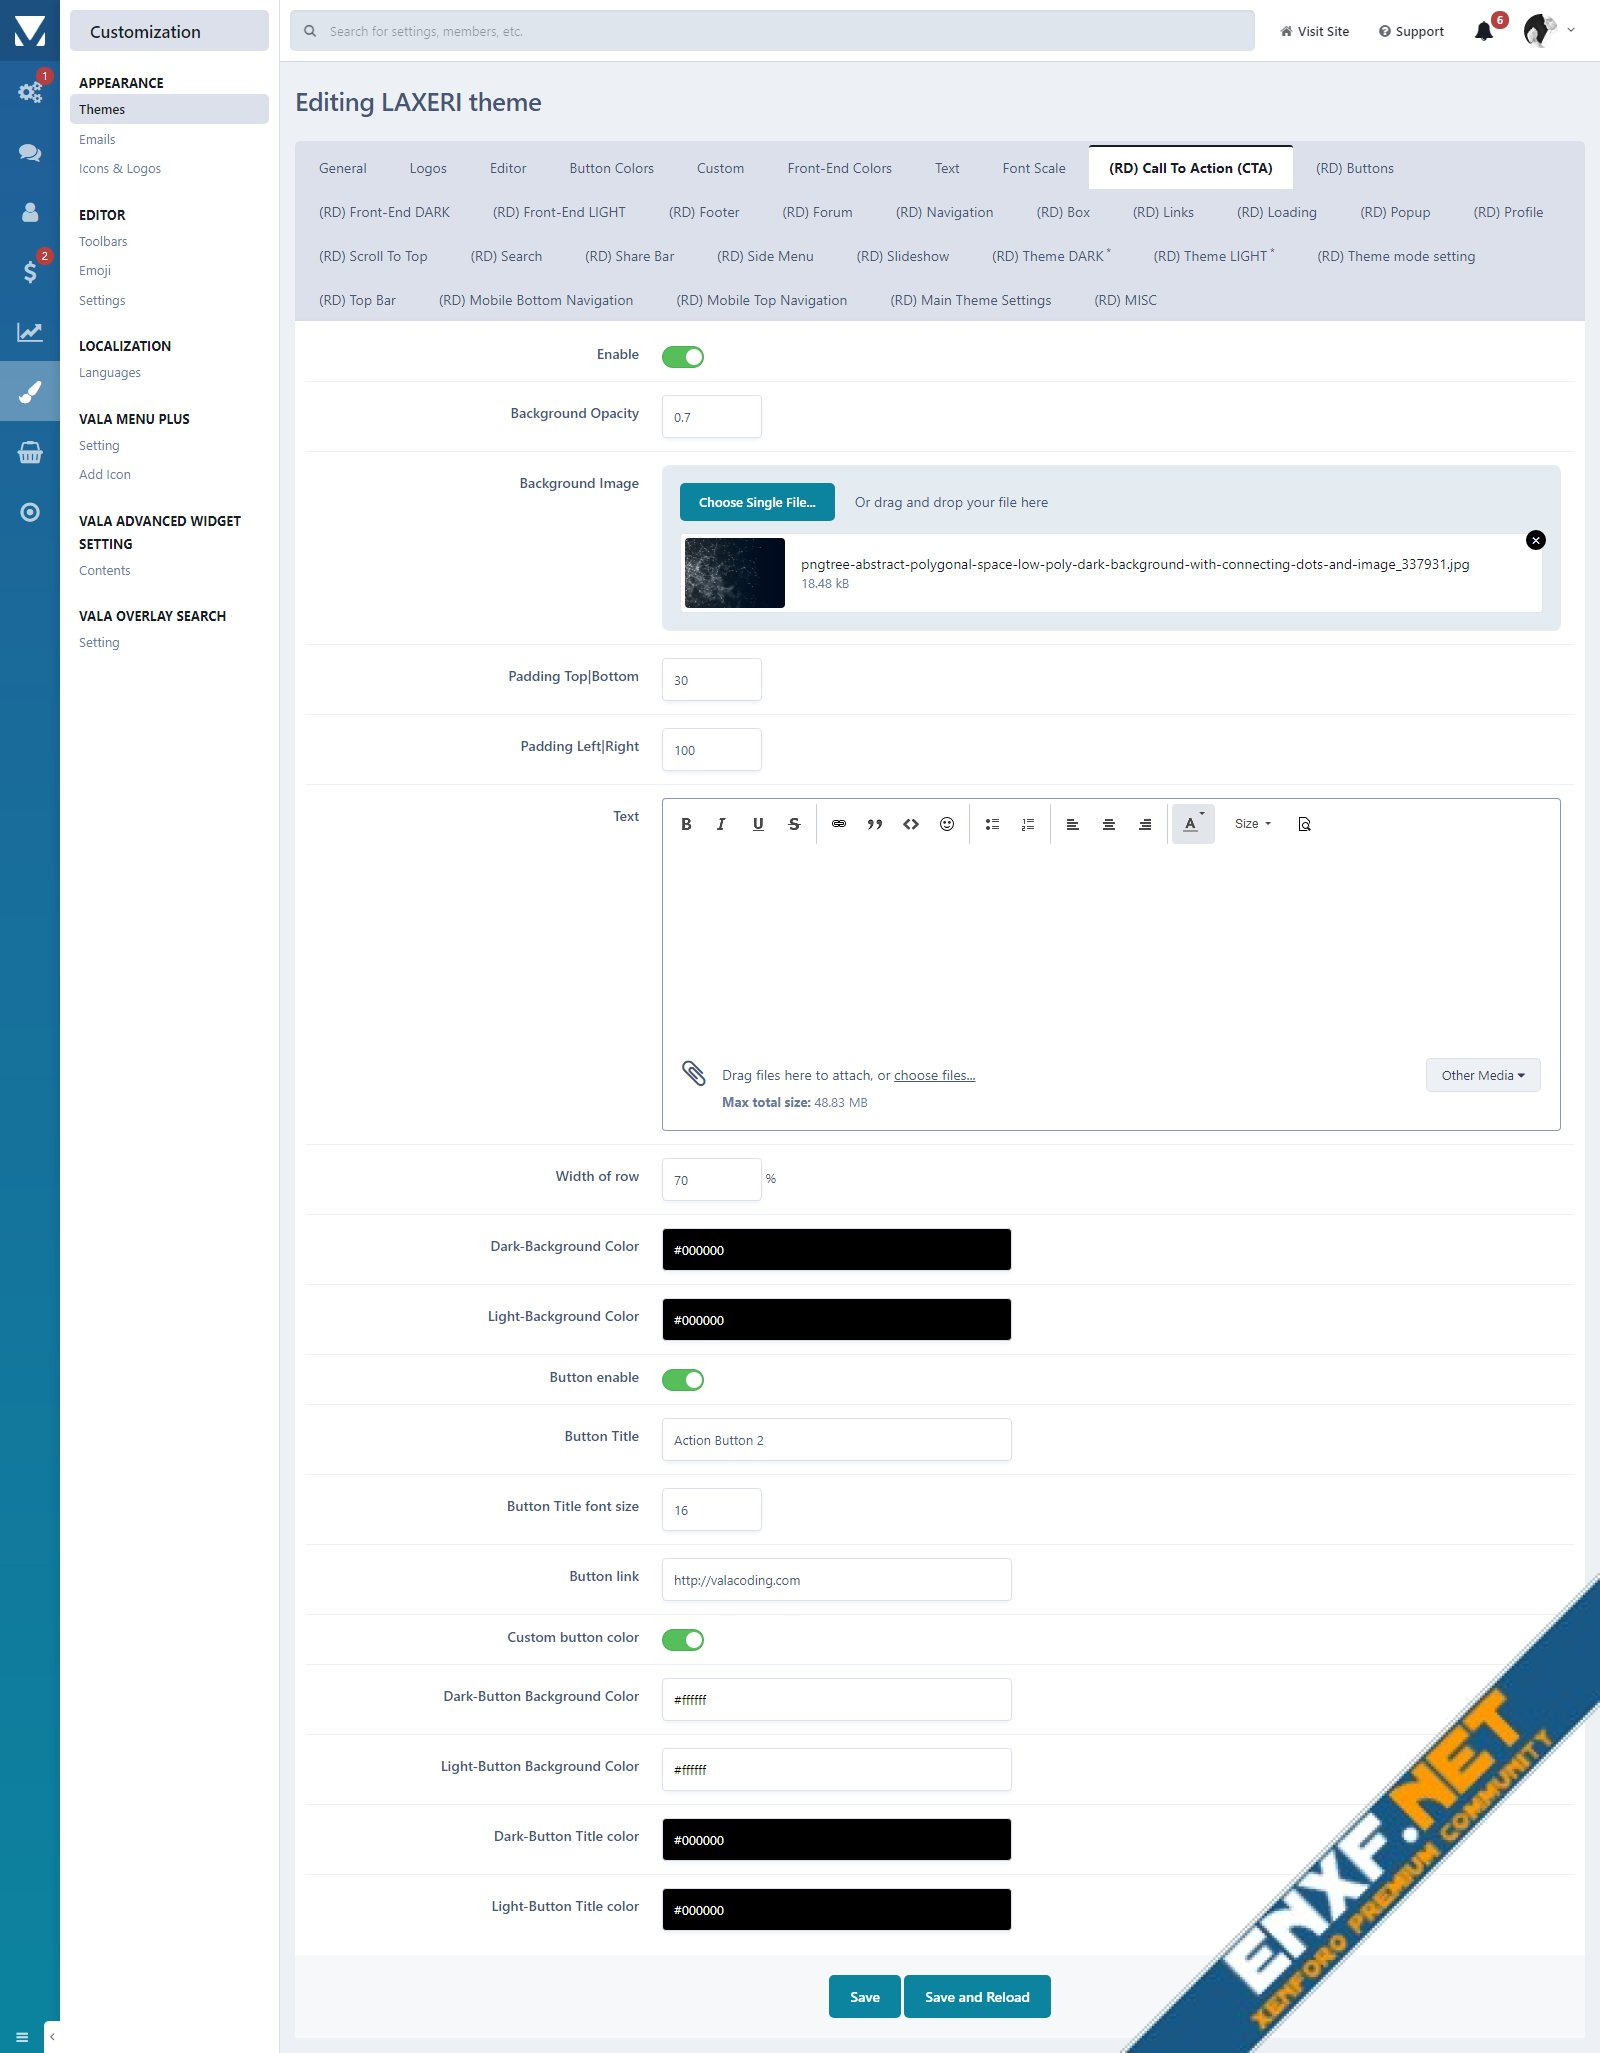Expand the Other Media dropdown
The image size is (1600, 2053).
click(1482, 1075)
